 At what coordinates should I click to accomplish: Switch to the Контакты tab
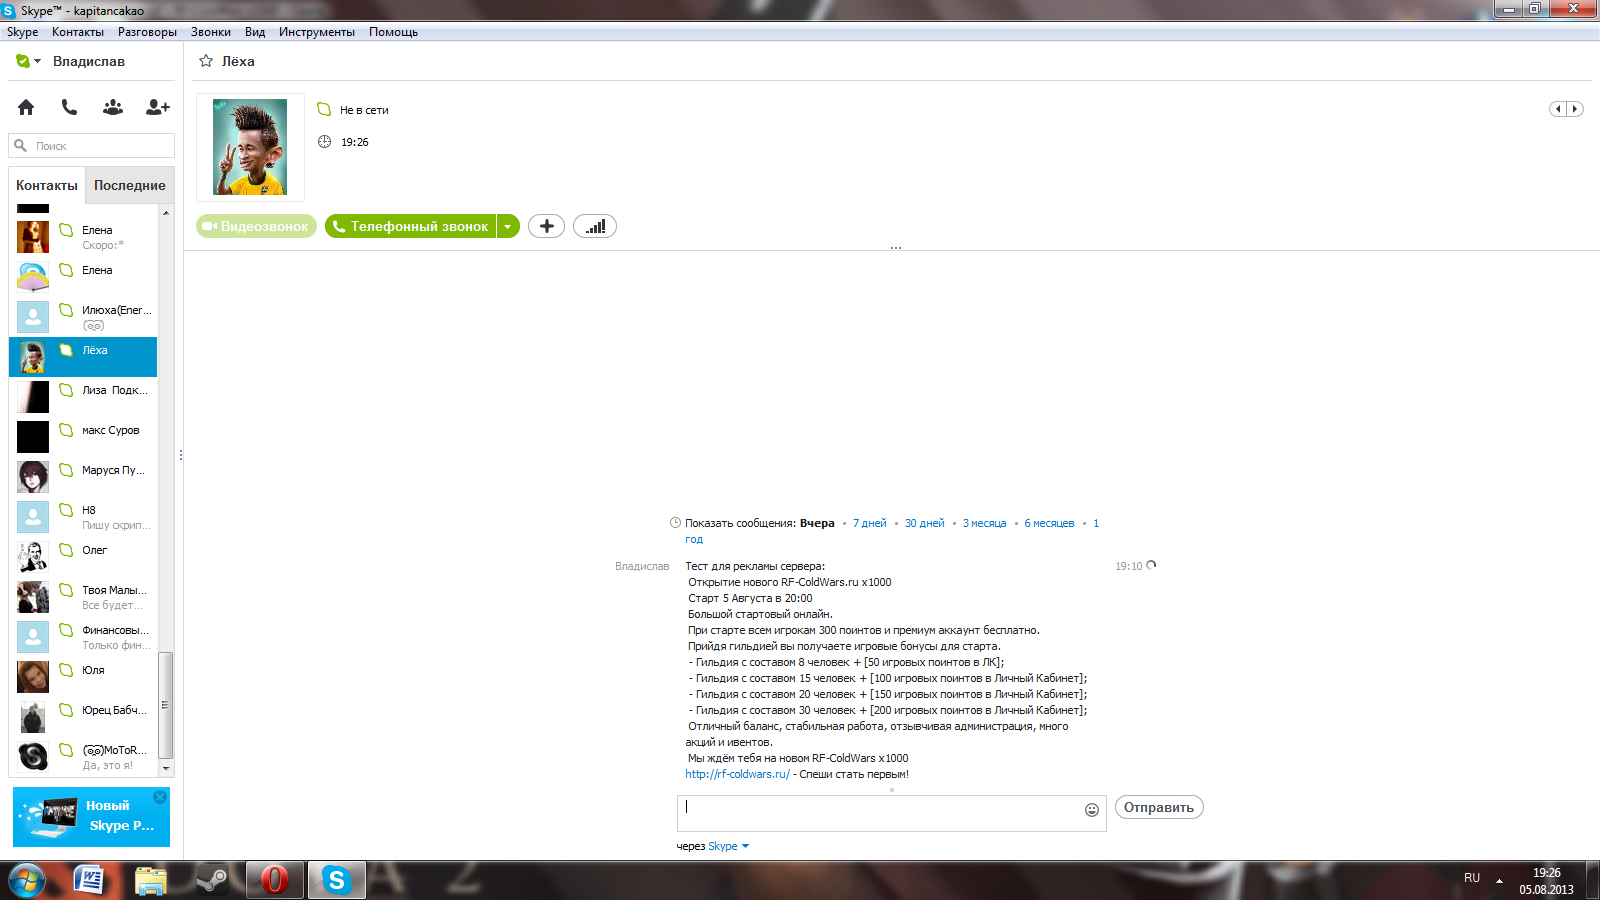pyautogui.click(x=47, y=185)
